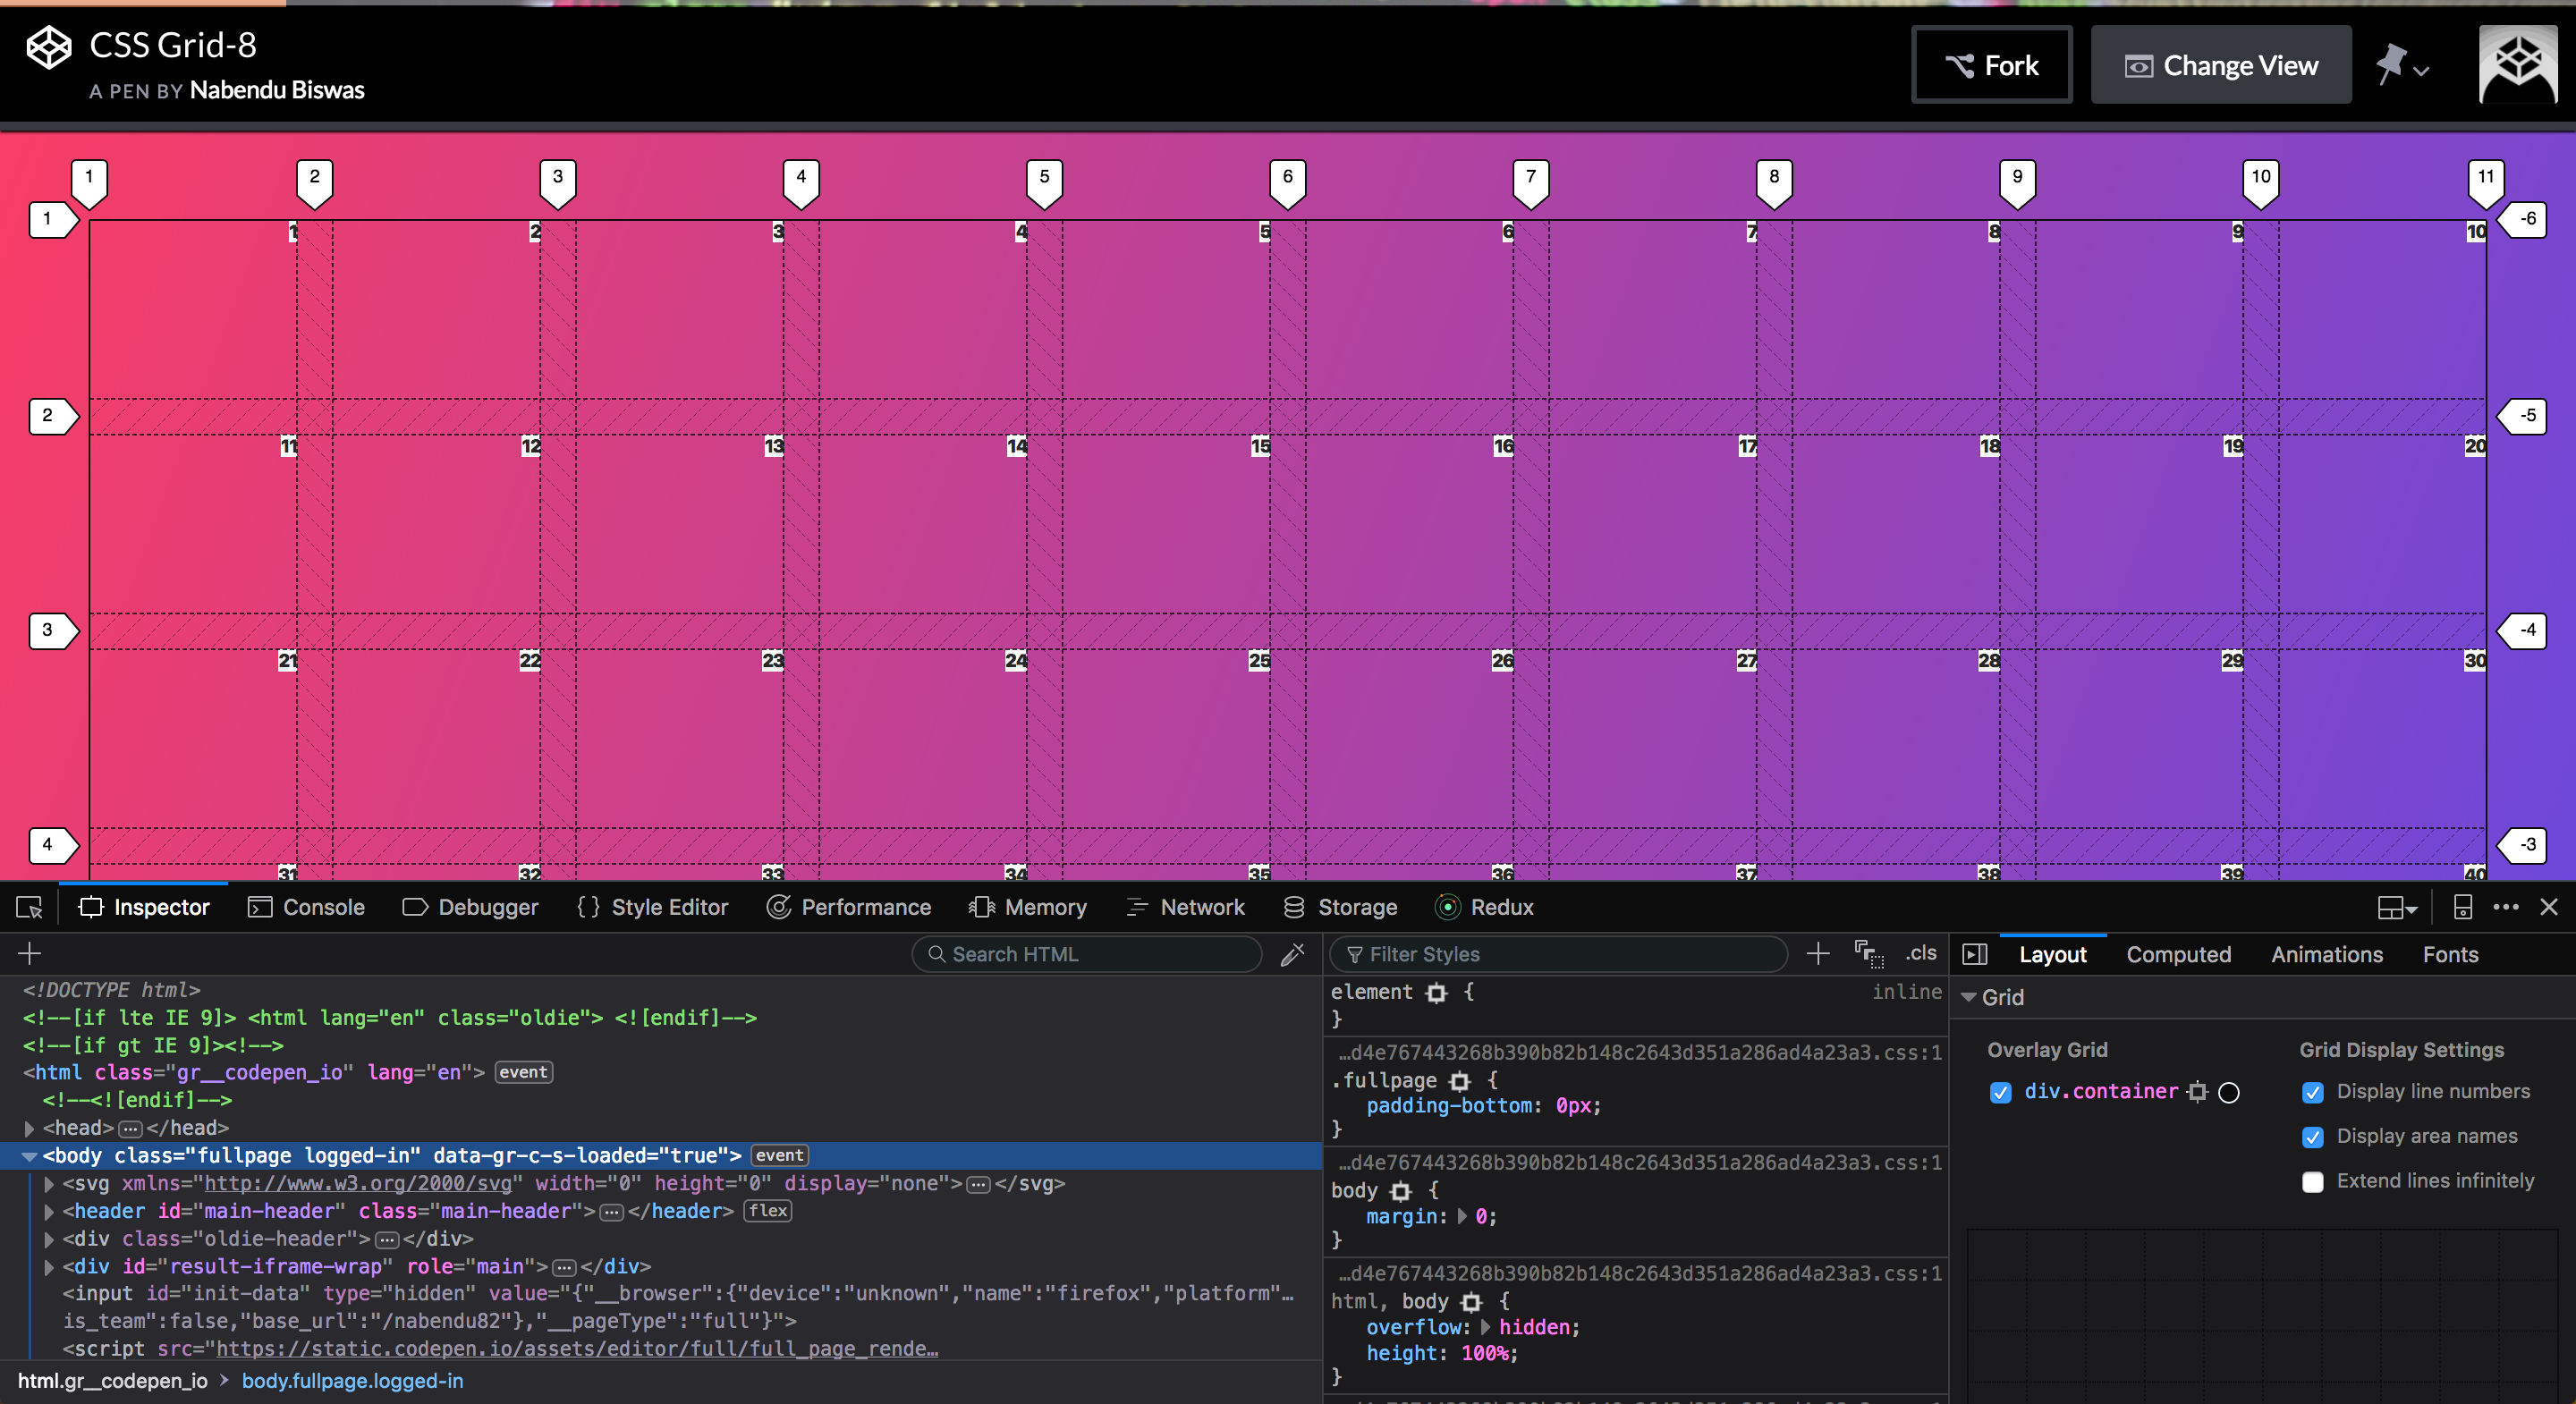Click the event badge on html element
The image size is (2576, 1404).
(523, 1072)
